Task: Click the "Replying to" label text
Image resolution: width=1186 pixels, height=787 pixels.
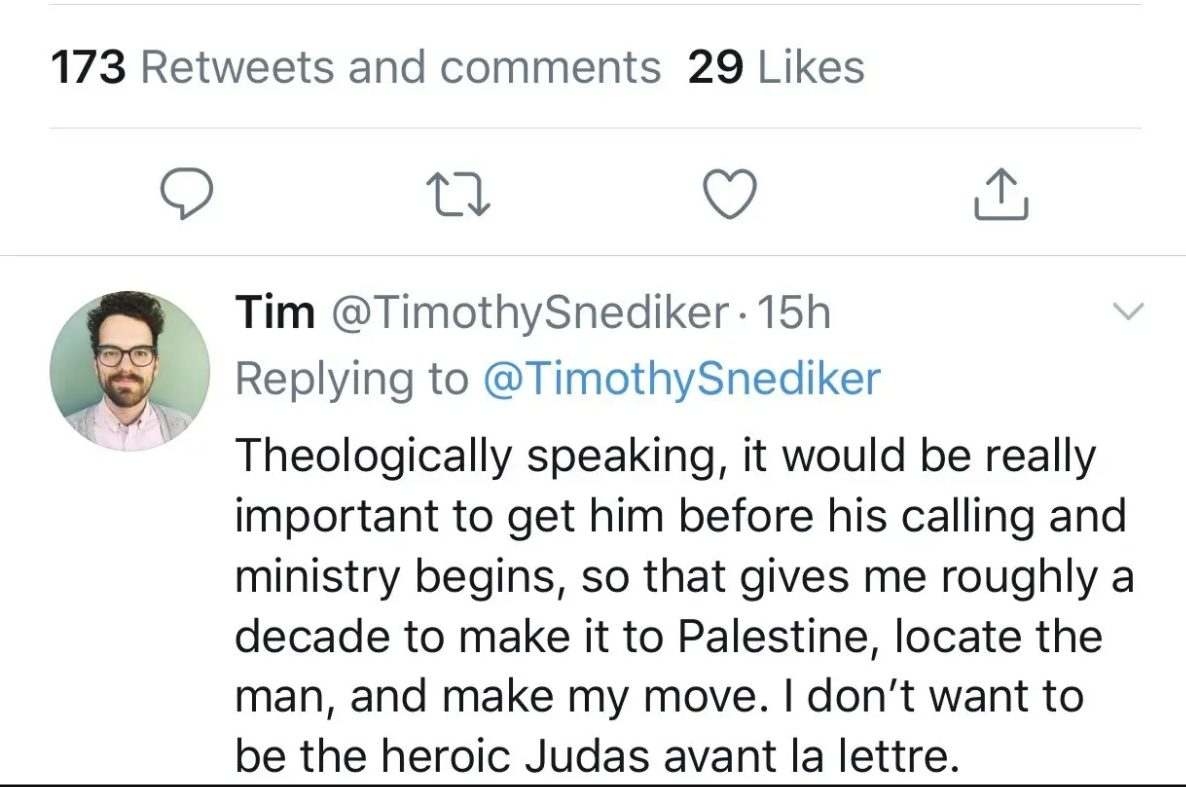Action: coord(351,378)
